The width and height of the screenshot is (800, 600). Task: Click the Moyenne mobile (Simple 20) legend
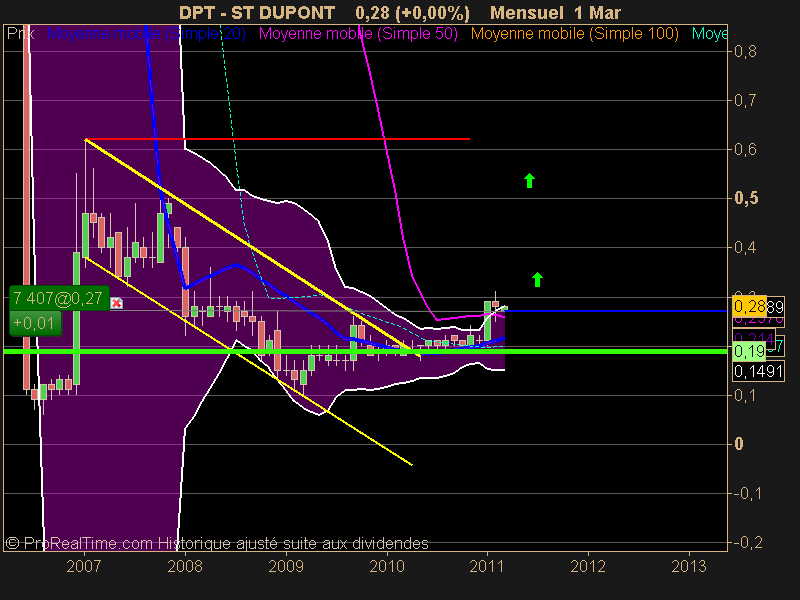pos(146,34)
